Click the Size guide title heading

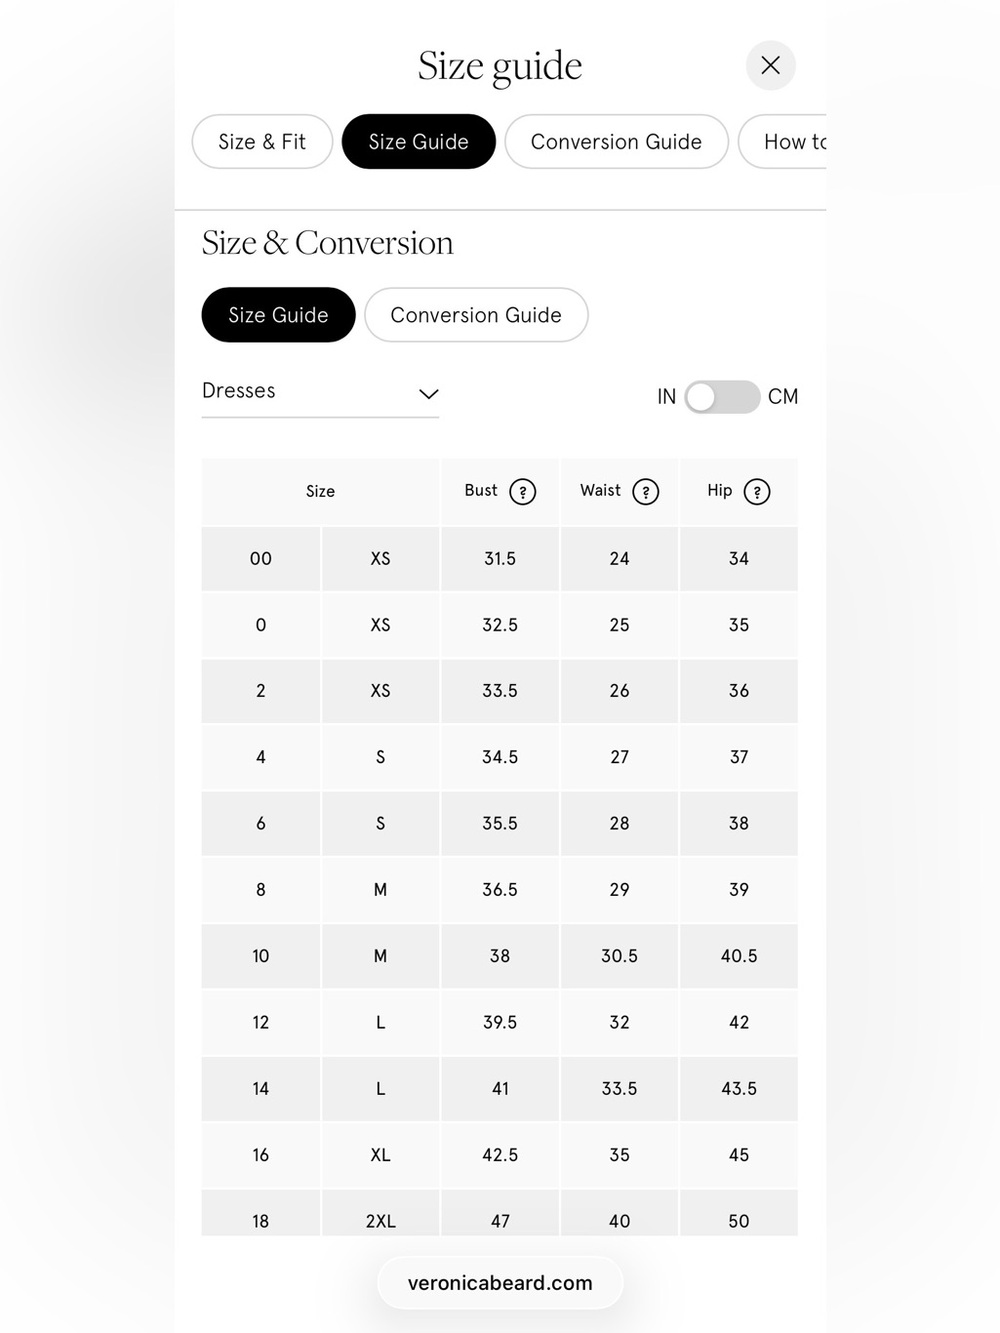point(500,66)
